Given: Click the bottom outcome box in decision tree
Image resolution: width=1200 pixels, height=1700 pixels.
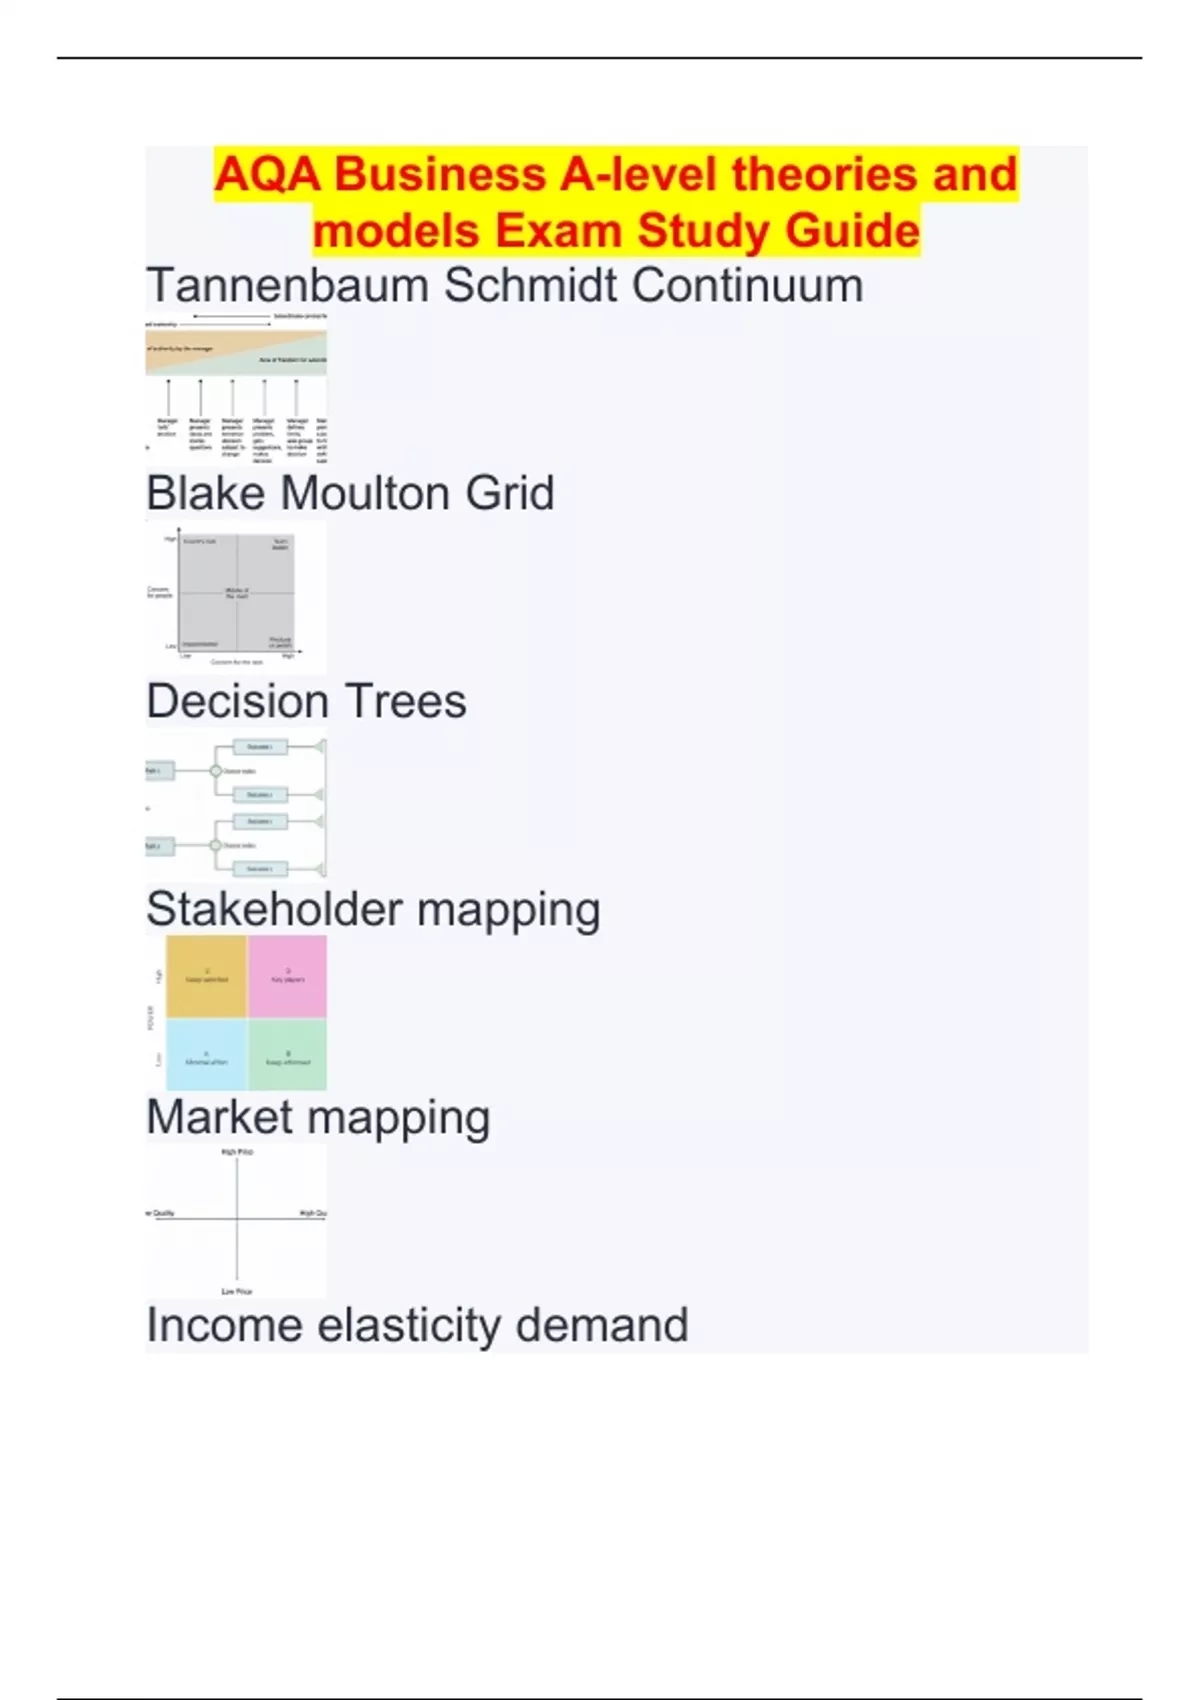Looking at the screenshot, I should (x=260, y=869).
